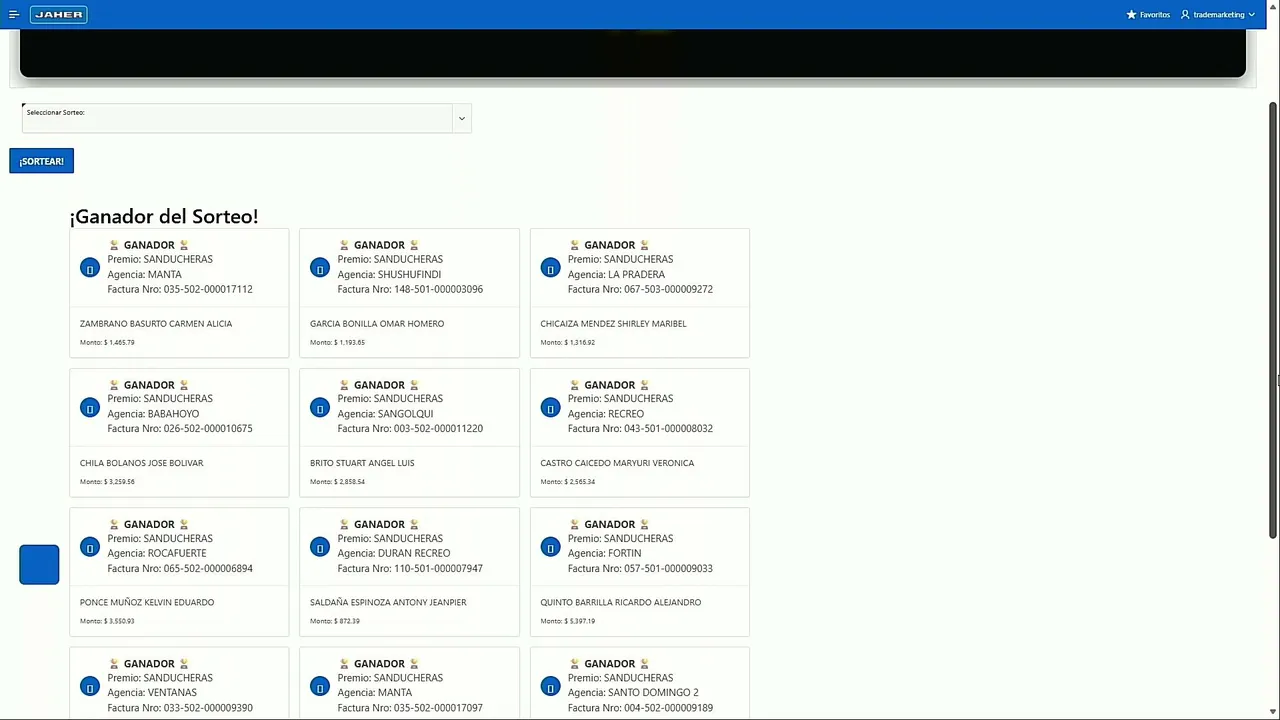Click blue icon on CASTRO CAICEDO card
Screen dimensions: 1280x720
click(550, 407)
